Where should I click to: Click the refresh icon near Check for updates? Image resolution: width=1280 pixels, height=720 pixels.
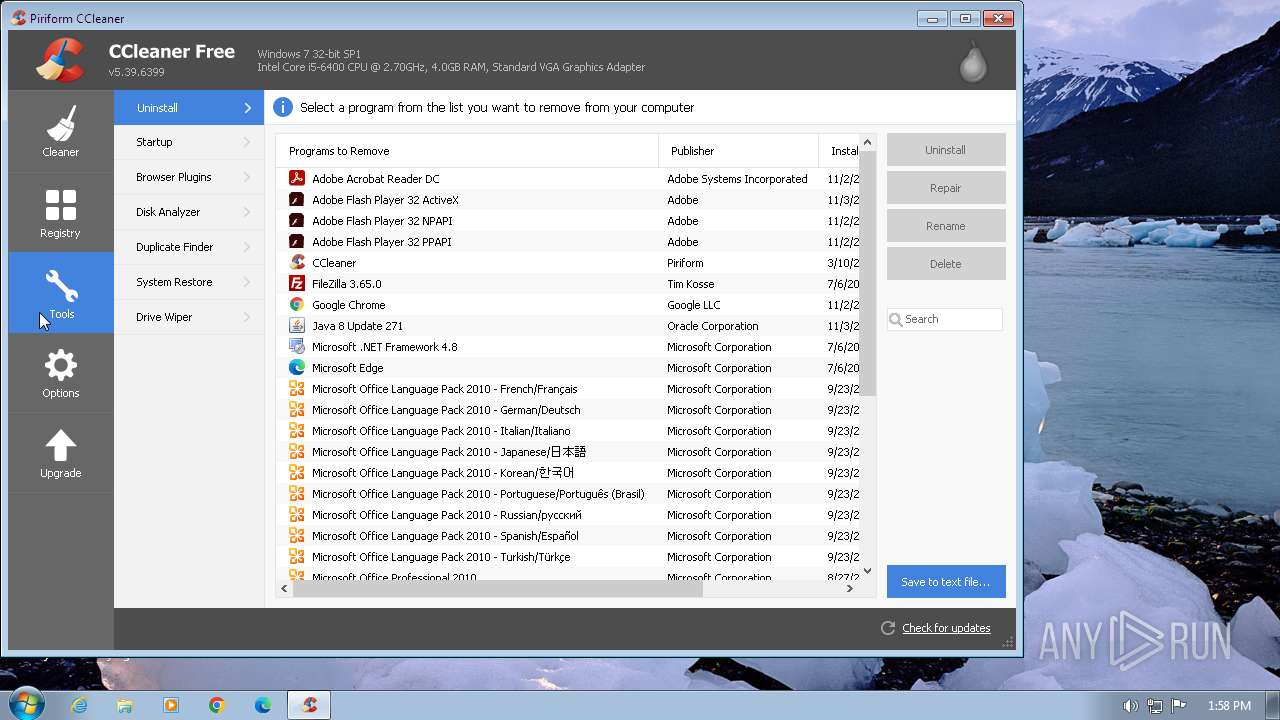887,628
